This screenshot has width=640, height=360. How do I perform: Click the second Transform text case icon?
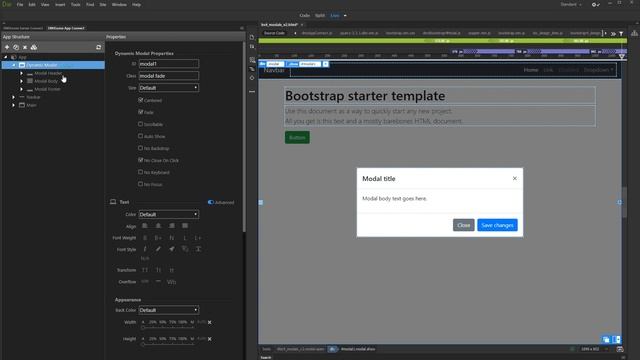(x=158, y=270)
